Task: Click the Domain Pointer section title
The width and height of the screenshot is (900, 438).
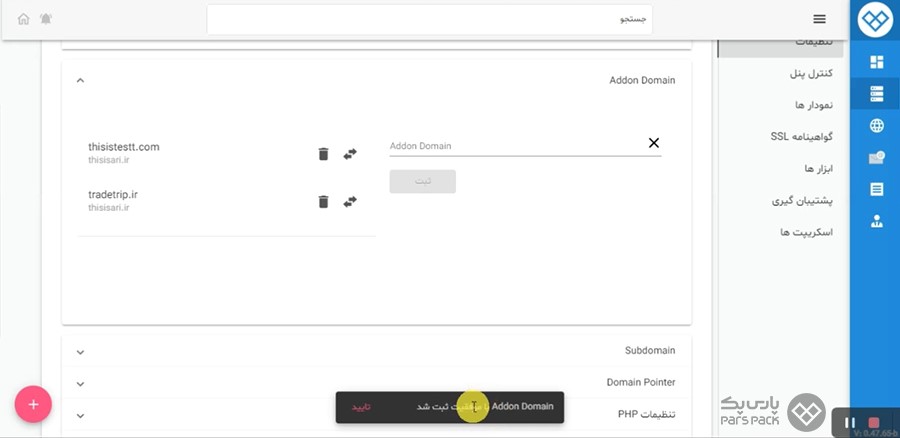Action: pyautogui.click(x=641, y=382)
